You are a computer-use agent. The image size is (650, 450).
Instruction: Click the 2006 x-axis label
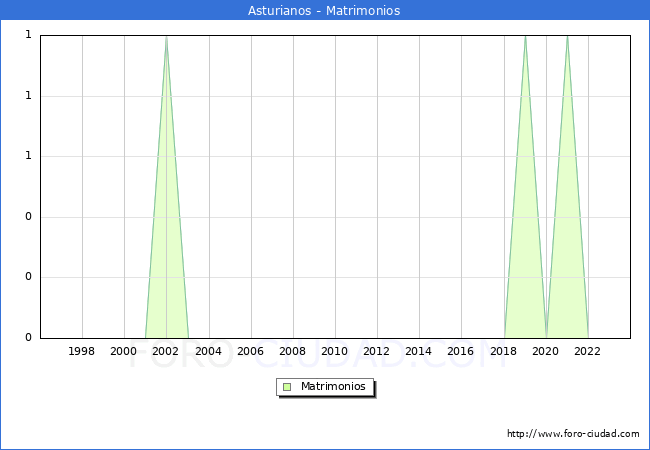250,351
